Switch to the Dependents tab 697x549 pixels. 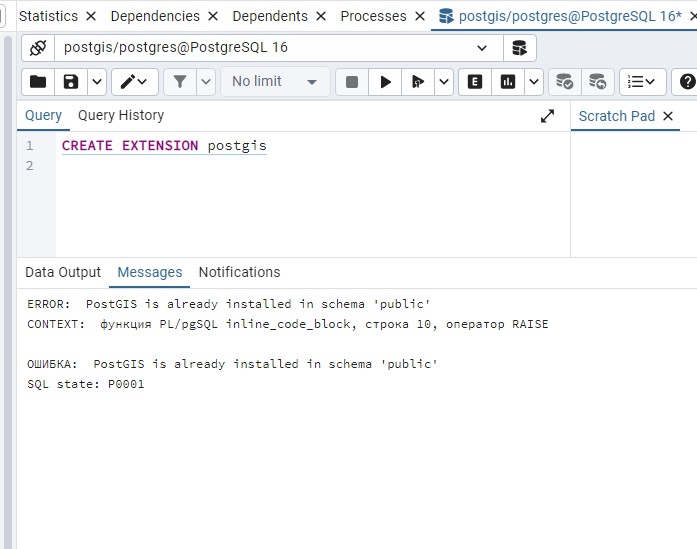270,16
